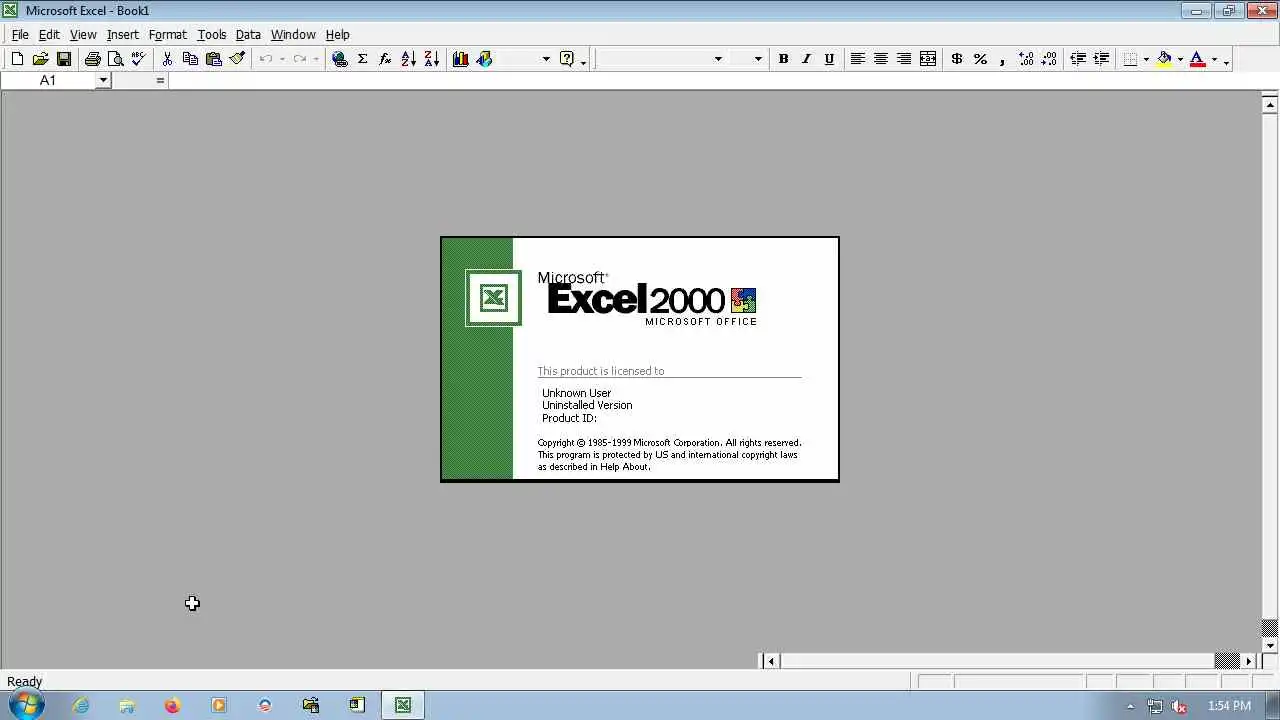Apply the Font Color red A

pos(1198,59)
